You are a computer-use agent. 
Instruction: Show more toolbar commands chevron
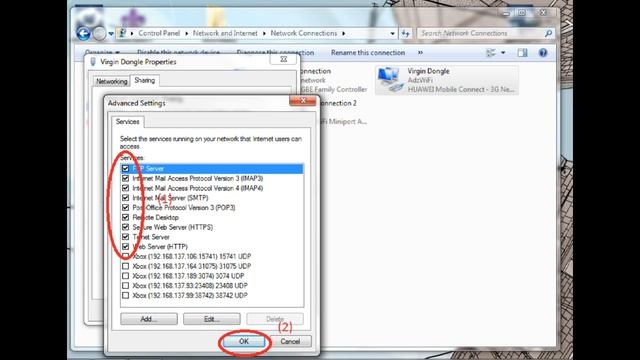click(x=420, y=53)
